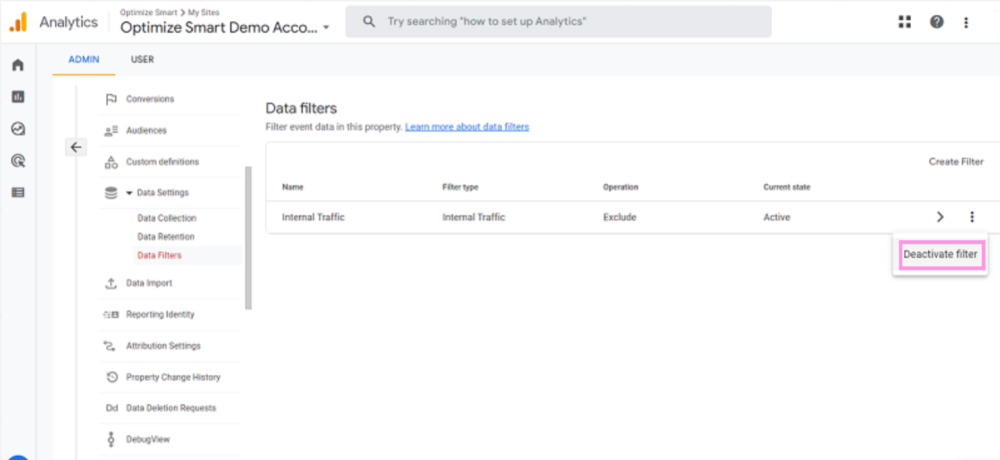1000x460 pixels.
Task: Open the Reports bar chart icon
Action: (x=17, y=97)
